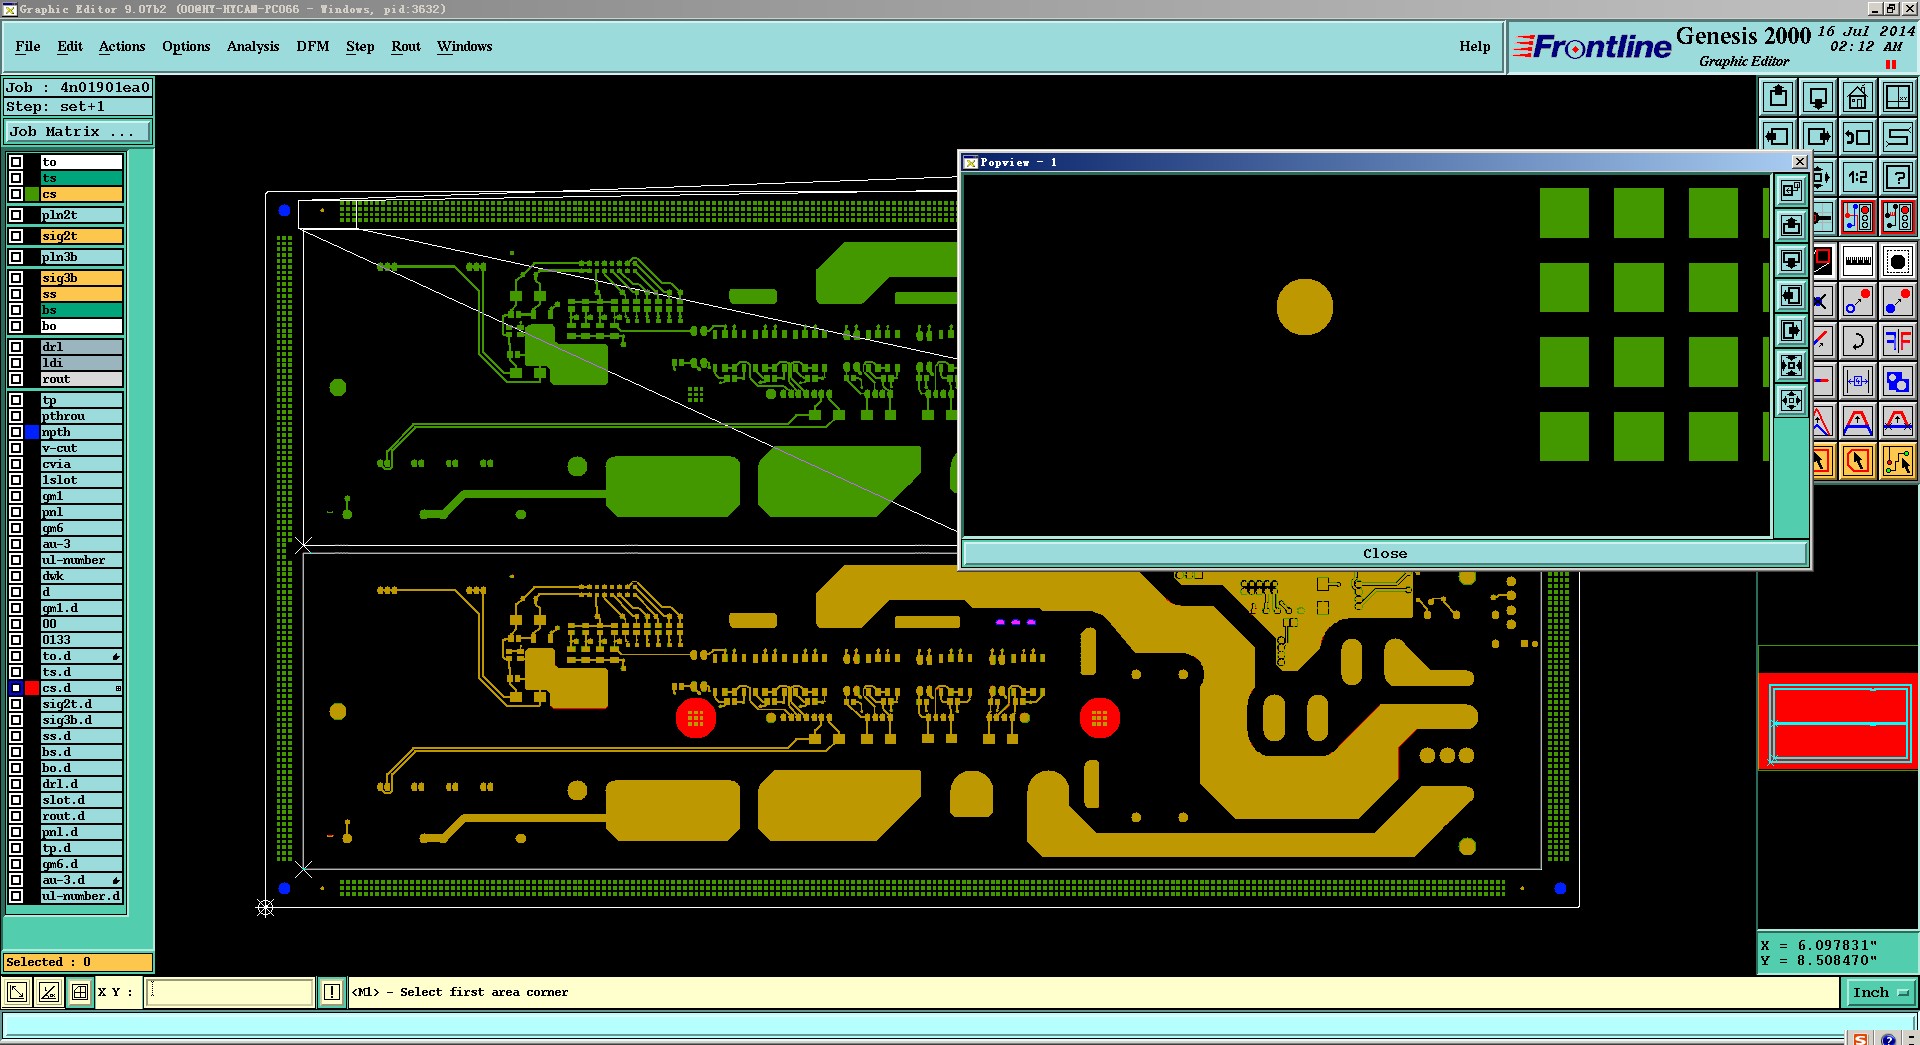Click the curved rotate arrow icon
1920x1045 pixels.
coord(1858,341)
